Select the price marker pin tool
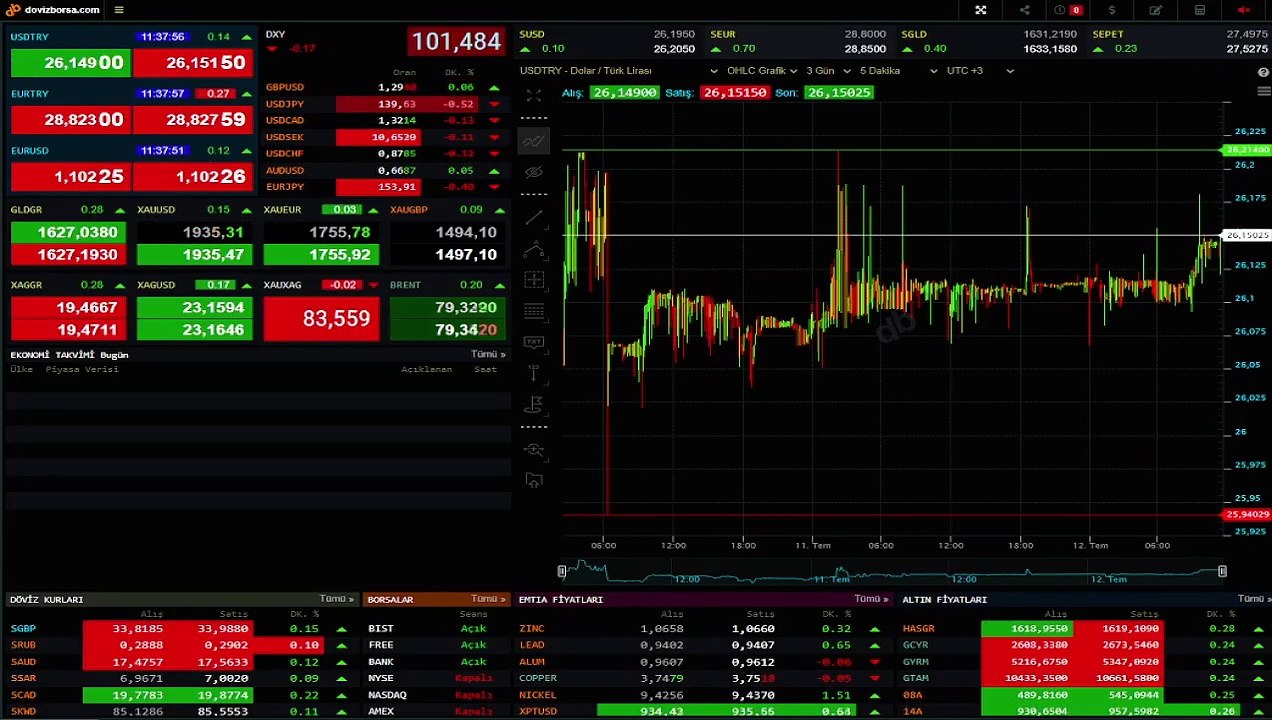This screenshot has height=720, width=1272. coord(534,373)
